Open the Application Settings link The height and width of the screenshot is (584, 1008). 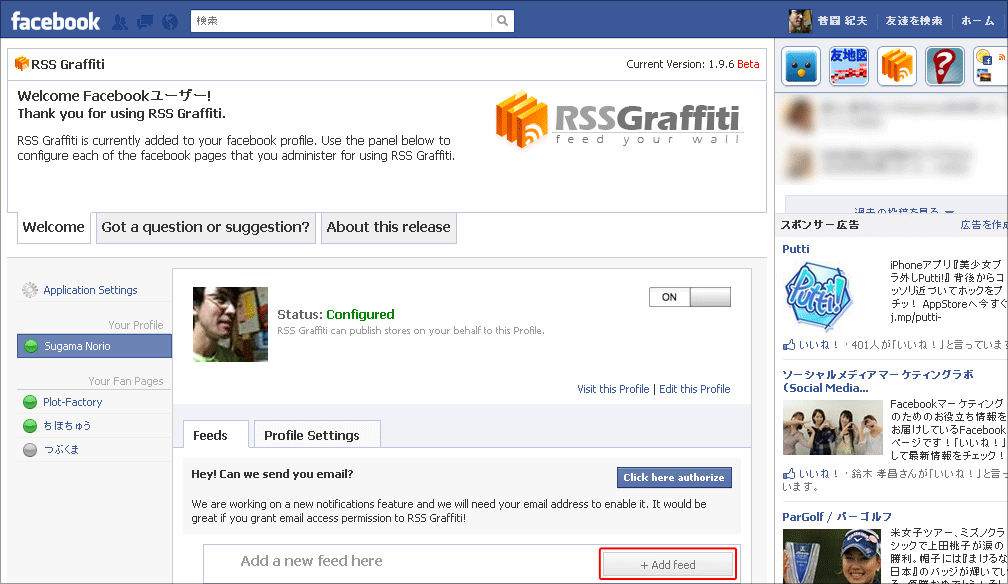(91, 290)
